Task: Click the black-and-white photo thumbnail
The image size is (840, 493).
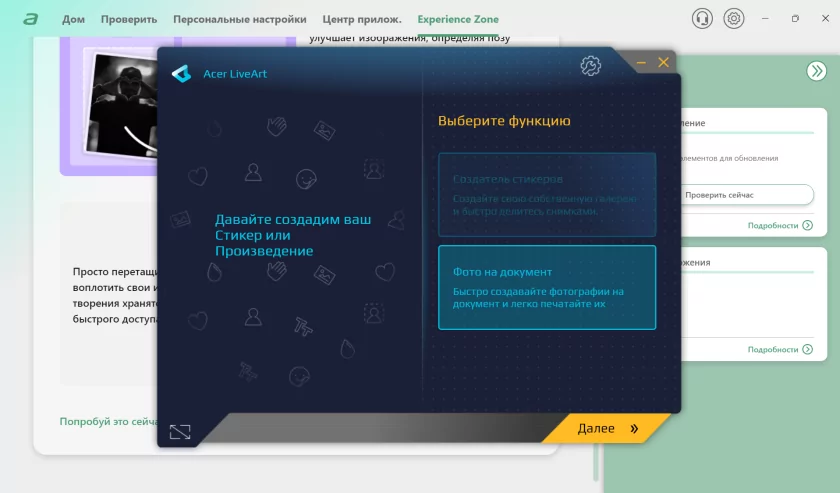Action: point(122,104)
